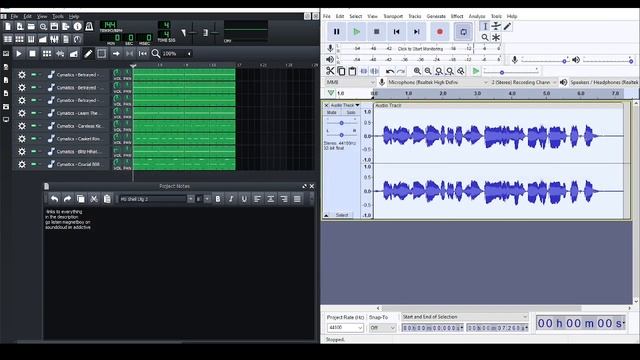The image size is (640, 360).
Task: Toggle italic in Project Notes
Action: coord(231,199)
